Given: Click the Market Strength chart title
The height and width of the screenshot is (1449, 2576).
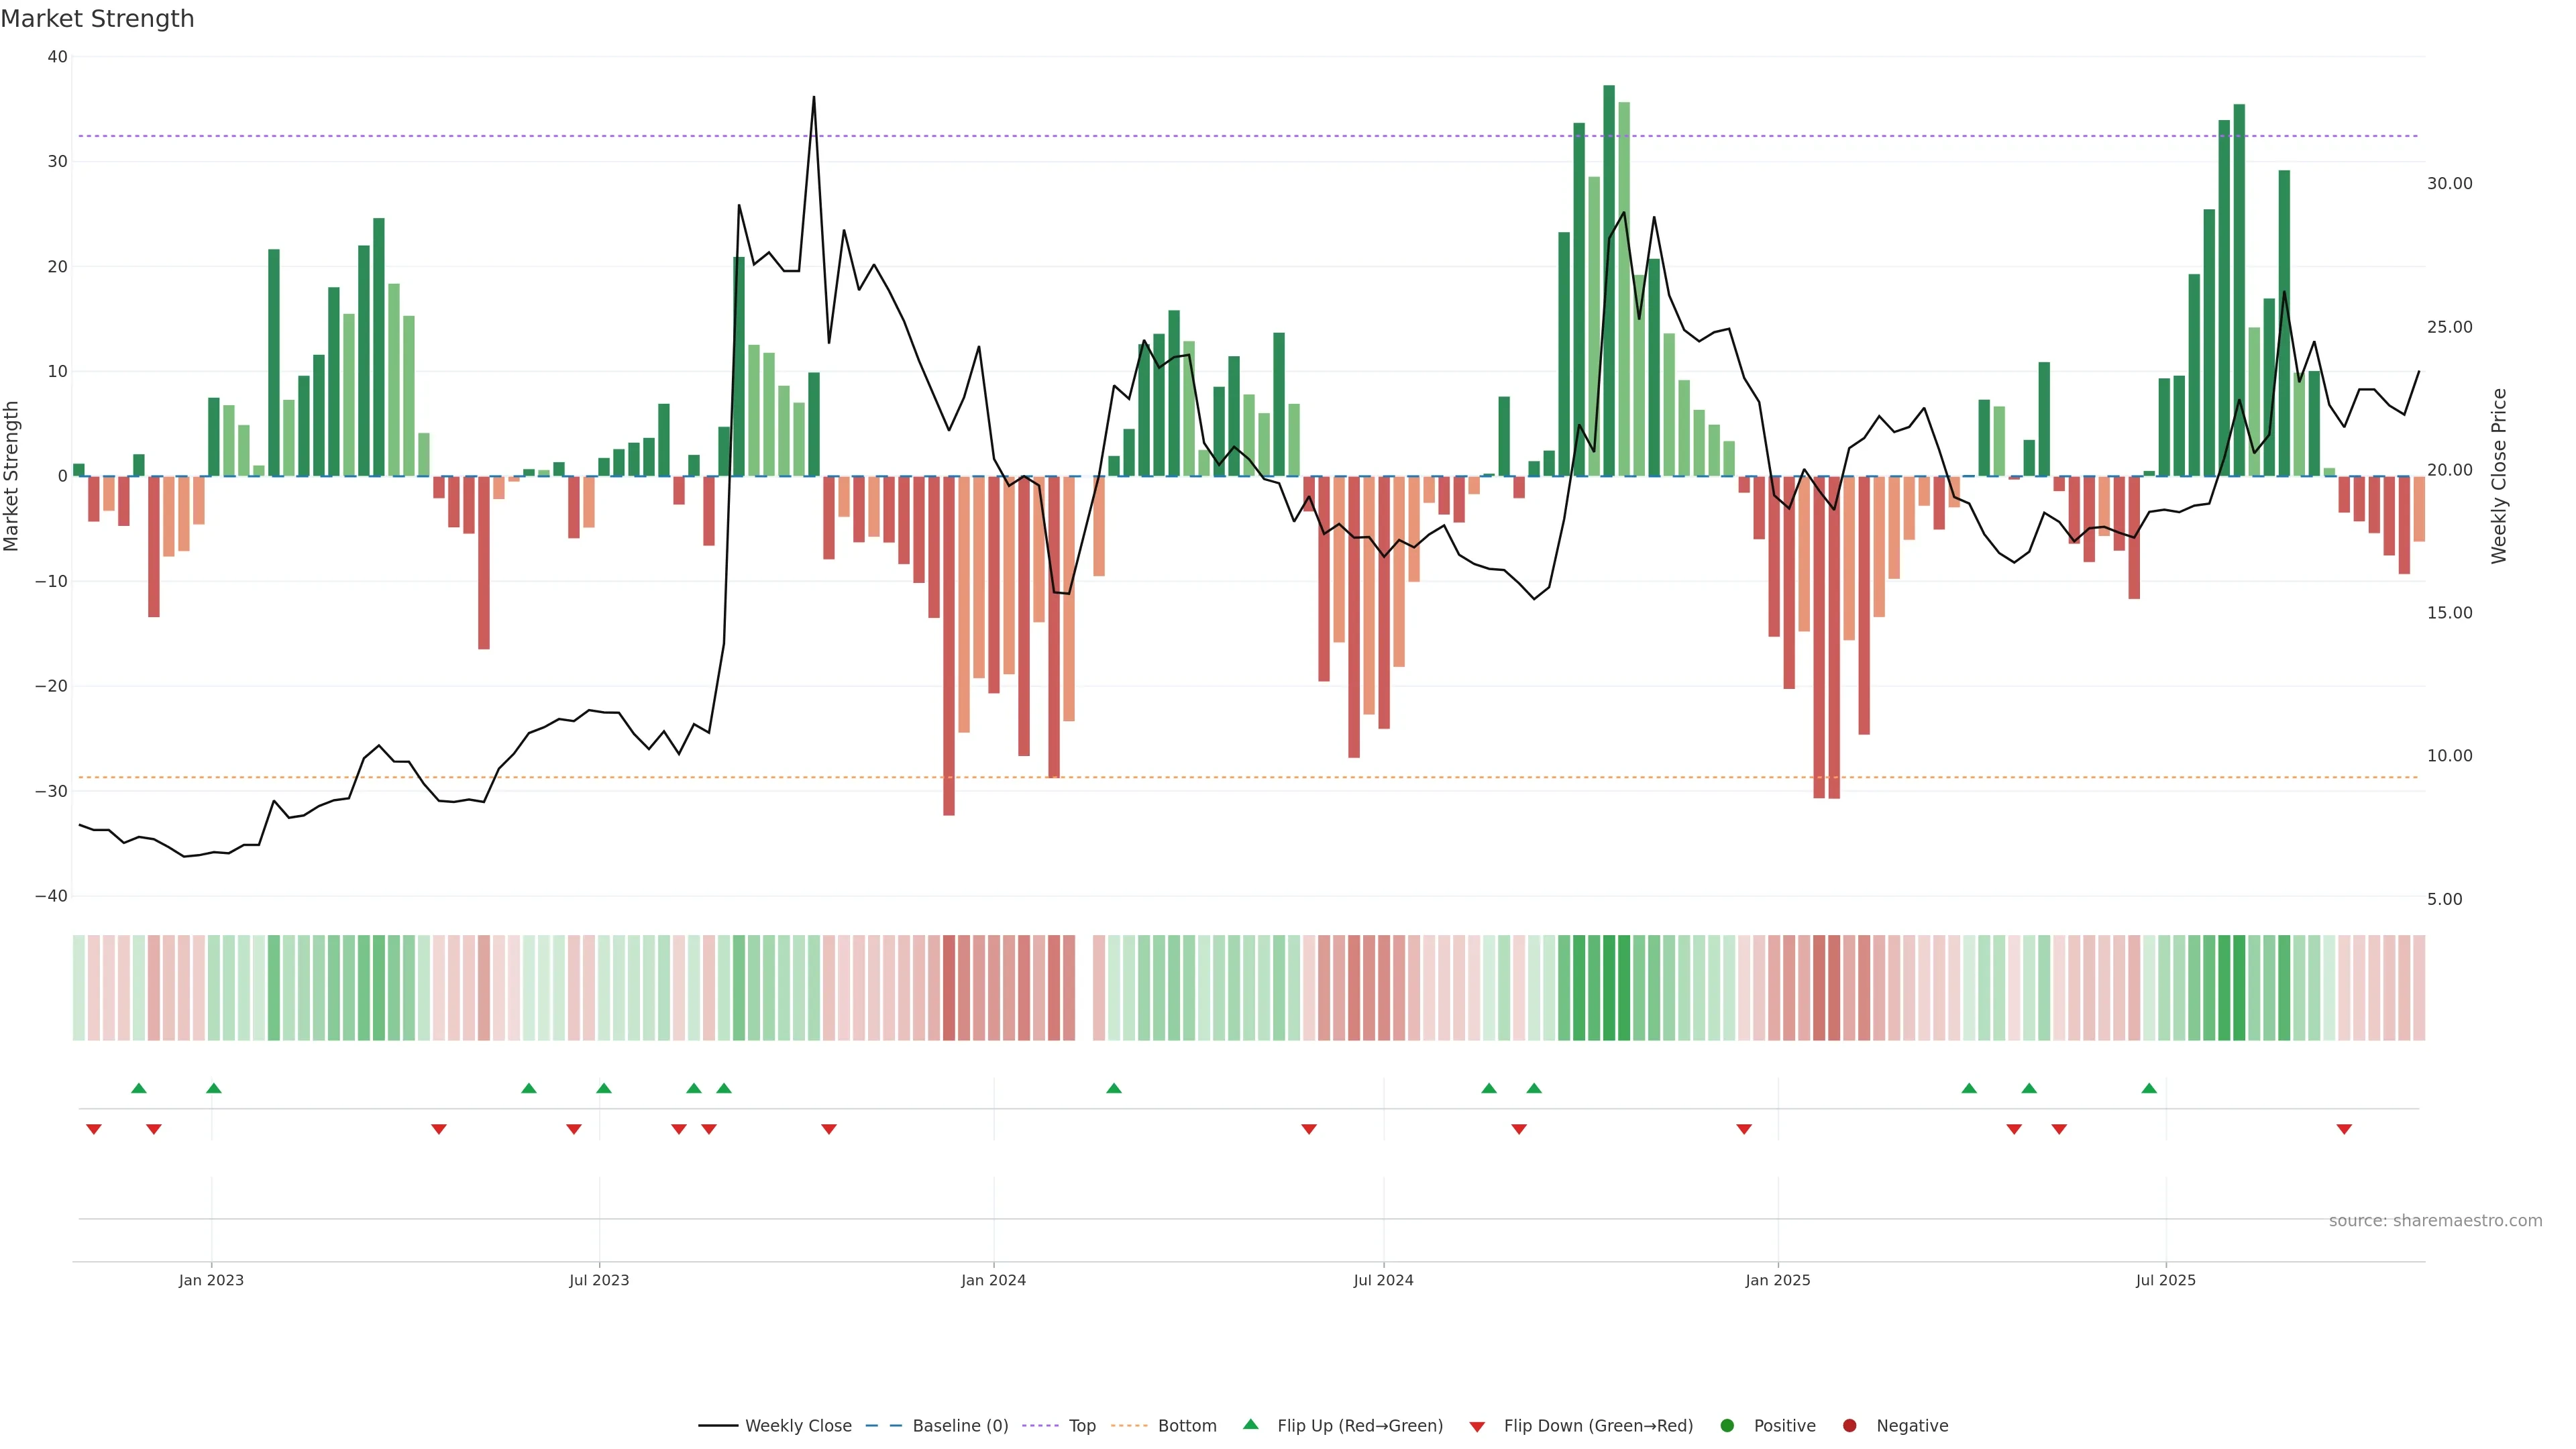Looking at the screenshot, I should [x=97, y=19].
